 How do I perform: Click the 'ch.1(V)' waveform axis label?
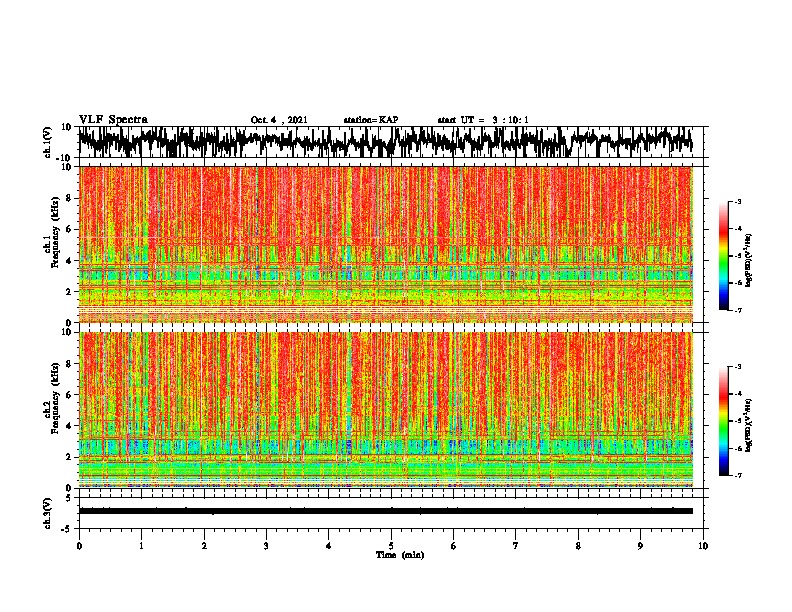(48, 142)
